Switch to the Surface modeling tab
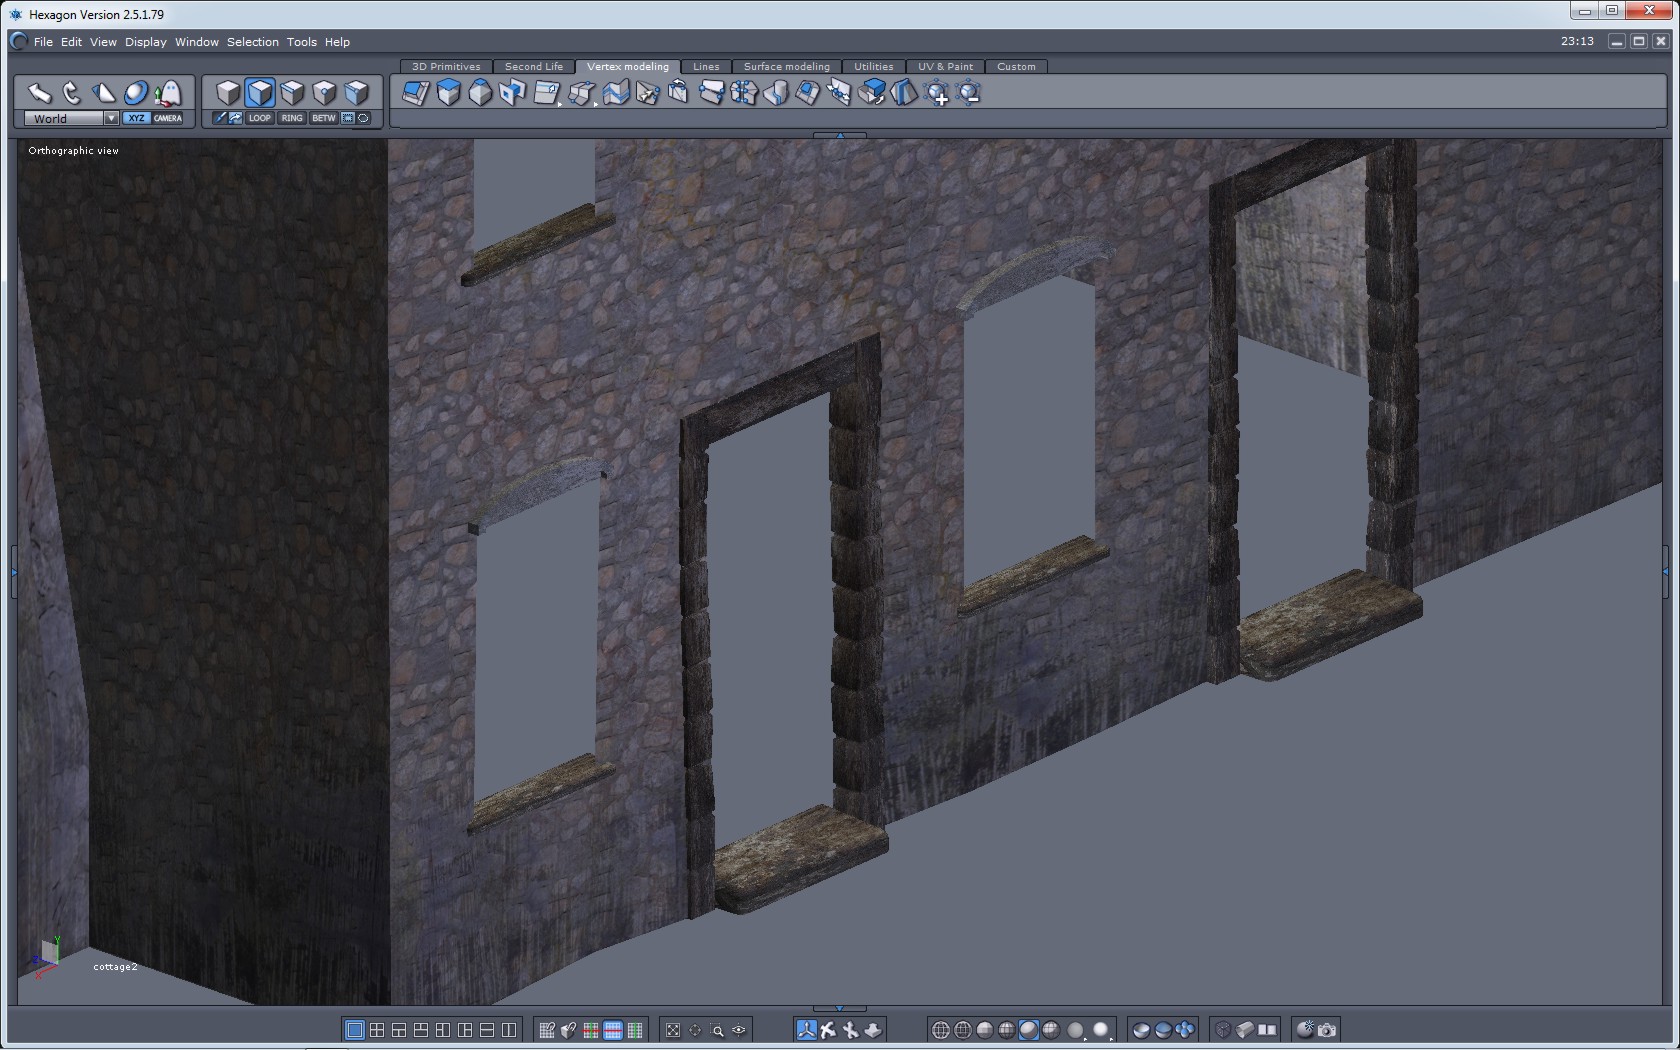 (787, 67)
